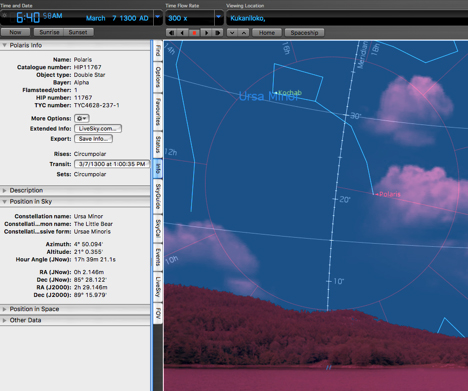The width and height of the screenshot is (468, 391).
Task: Open the SkyCal side tab
Action: pyautogui.click(x=158, y=228)
